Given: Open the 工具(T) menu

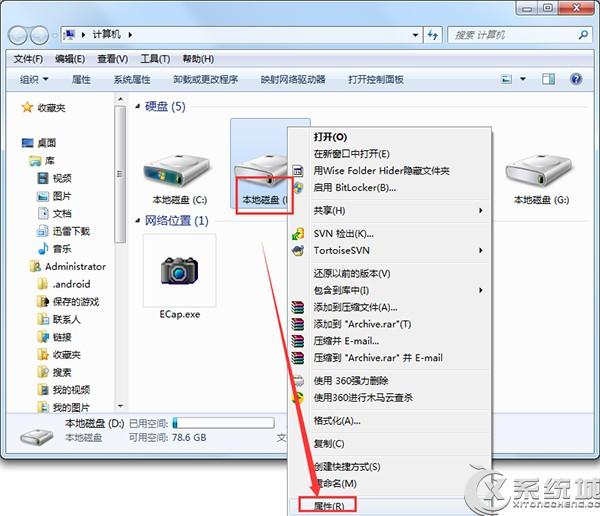Looking at the screenshot, I should pos(155,59).
